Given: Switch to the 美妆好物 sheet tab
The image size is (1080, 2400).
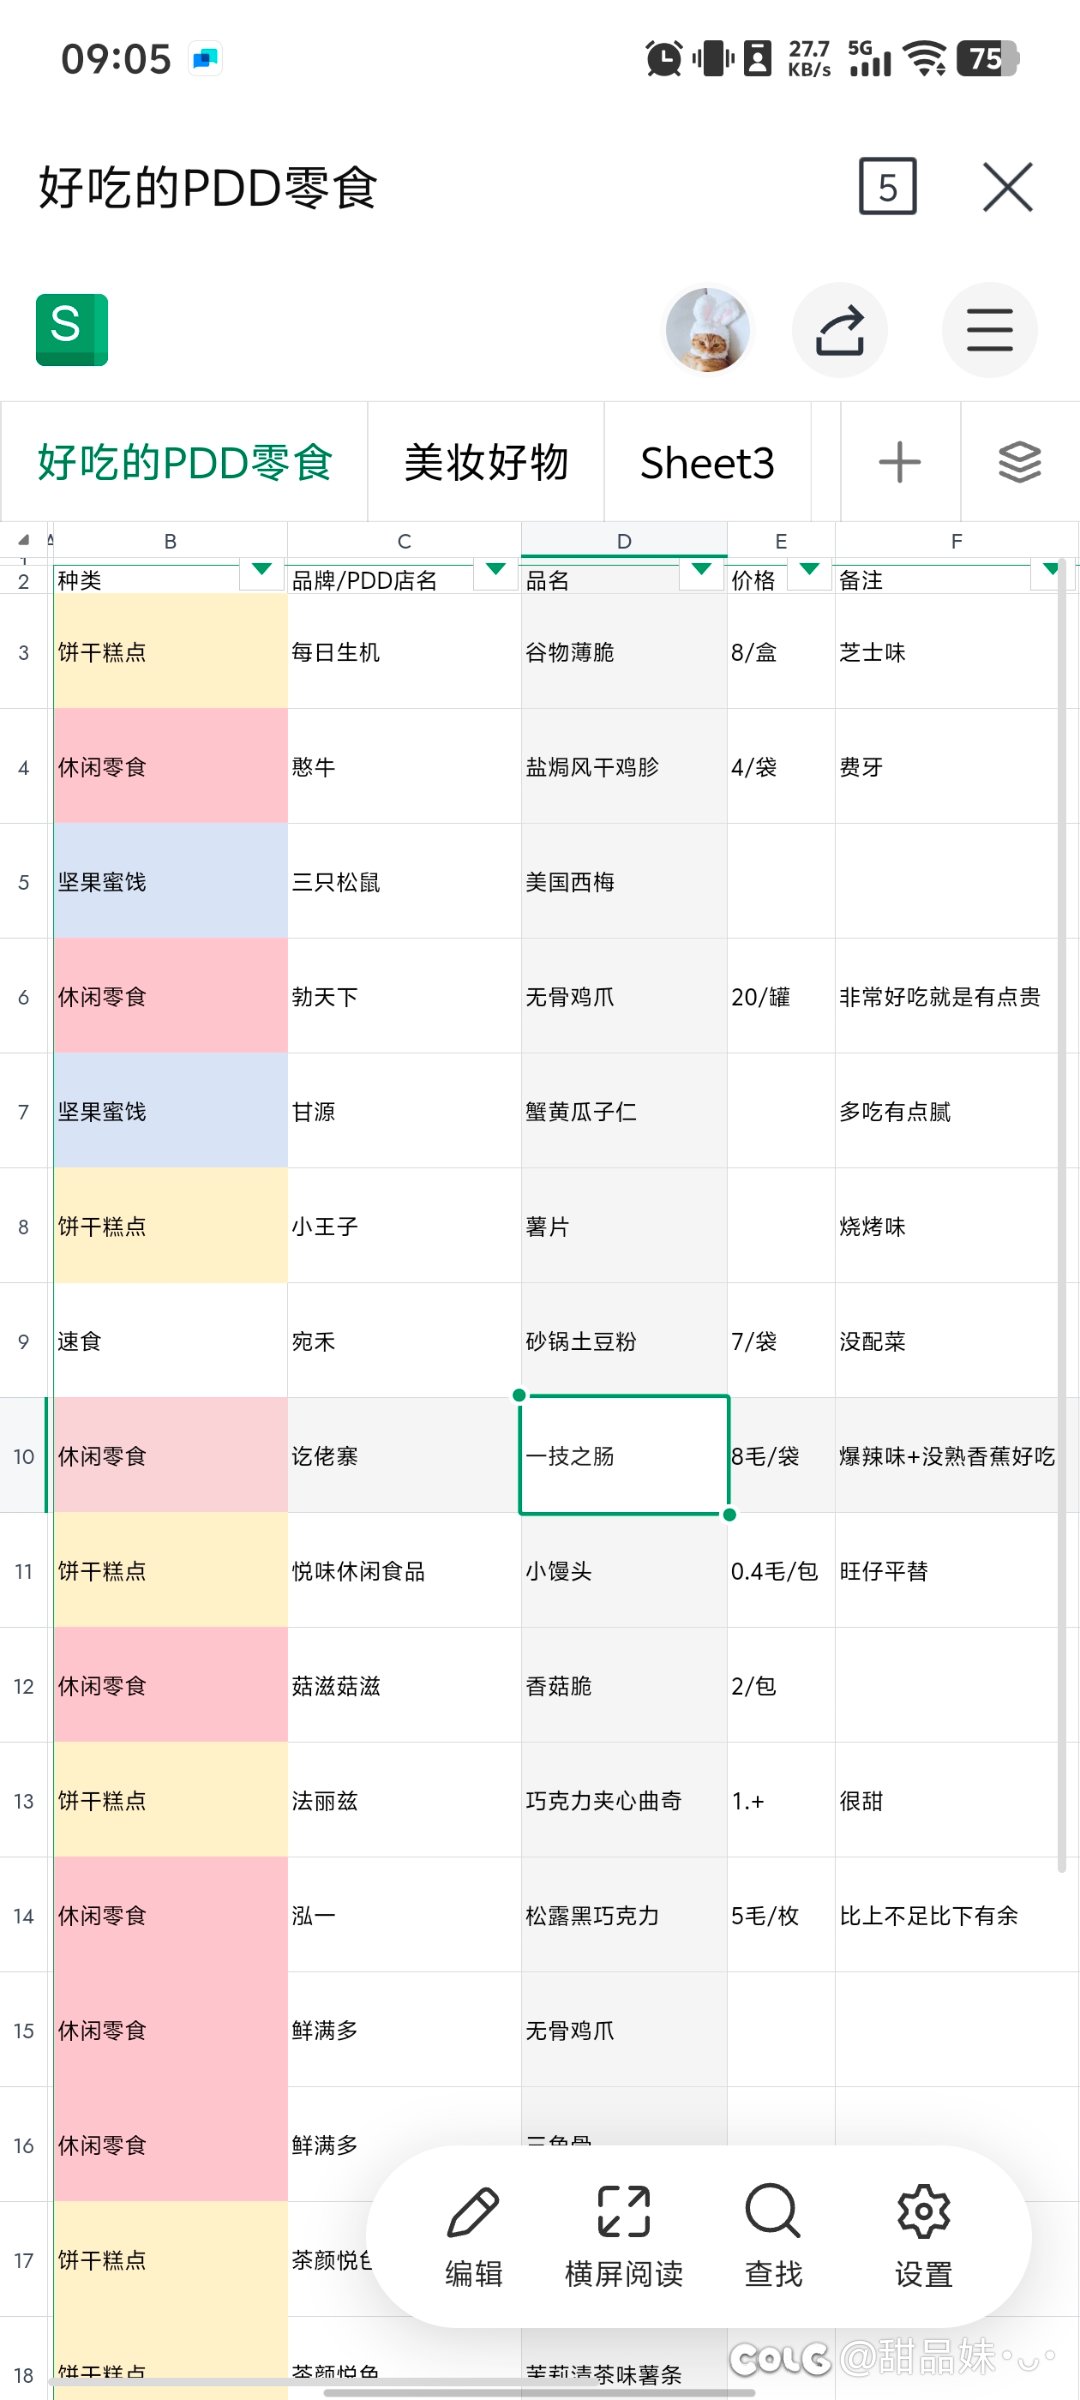Looking at the screenshot, I should click(x=486, y=463).
